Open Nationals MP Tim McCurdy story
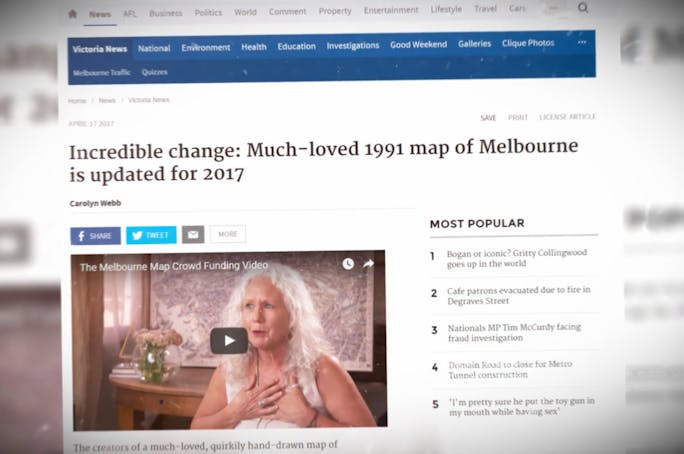 point(514,332)
